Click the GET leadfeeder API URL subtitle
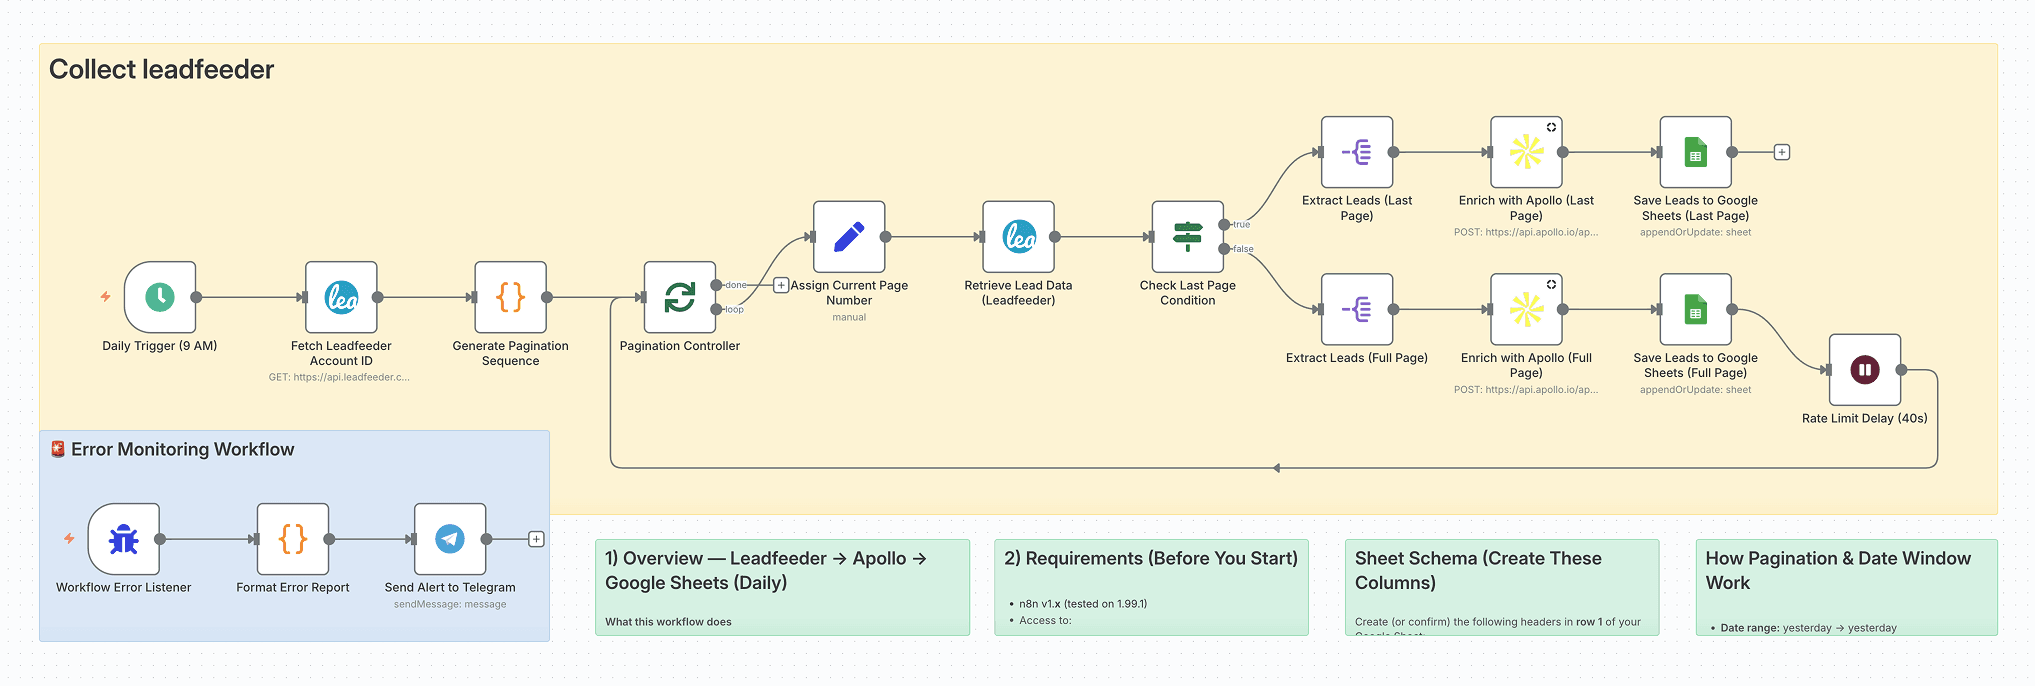 pyautogui.click(x=339, y=378)
